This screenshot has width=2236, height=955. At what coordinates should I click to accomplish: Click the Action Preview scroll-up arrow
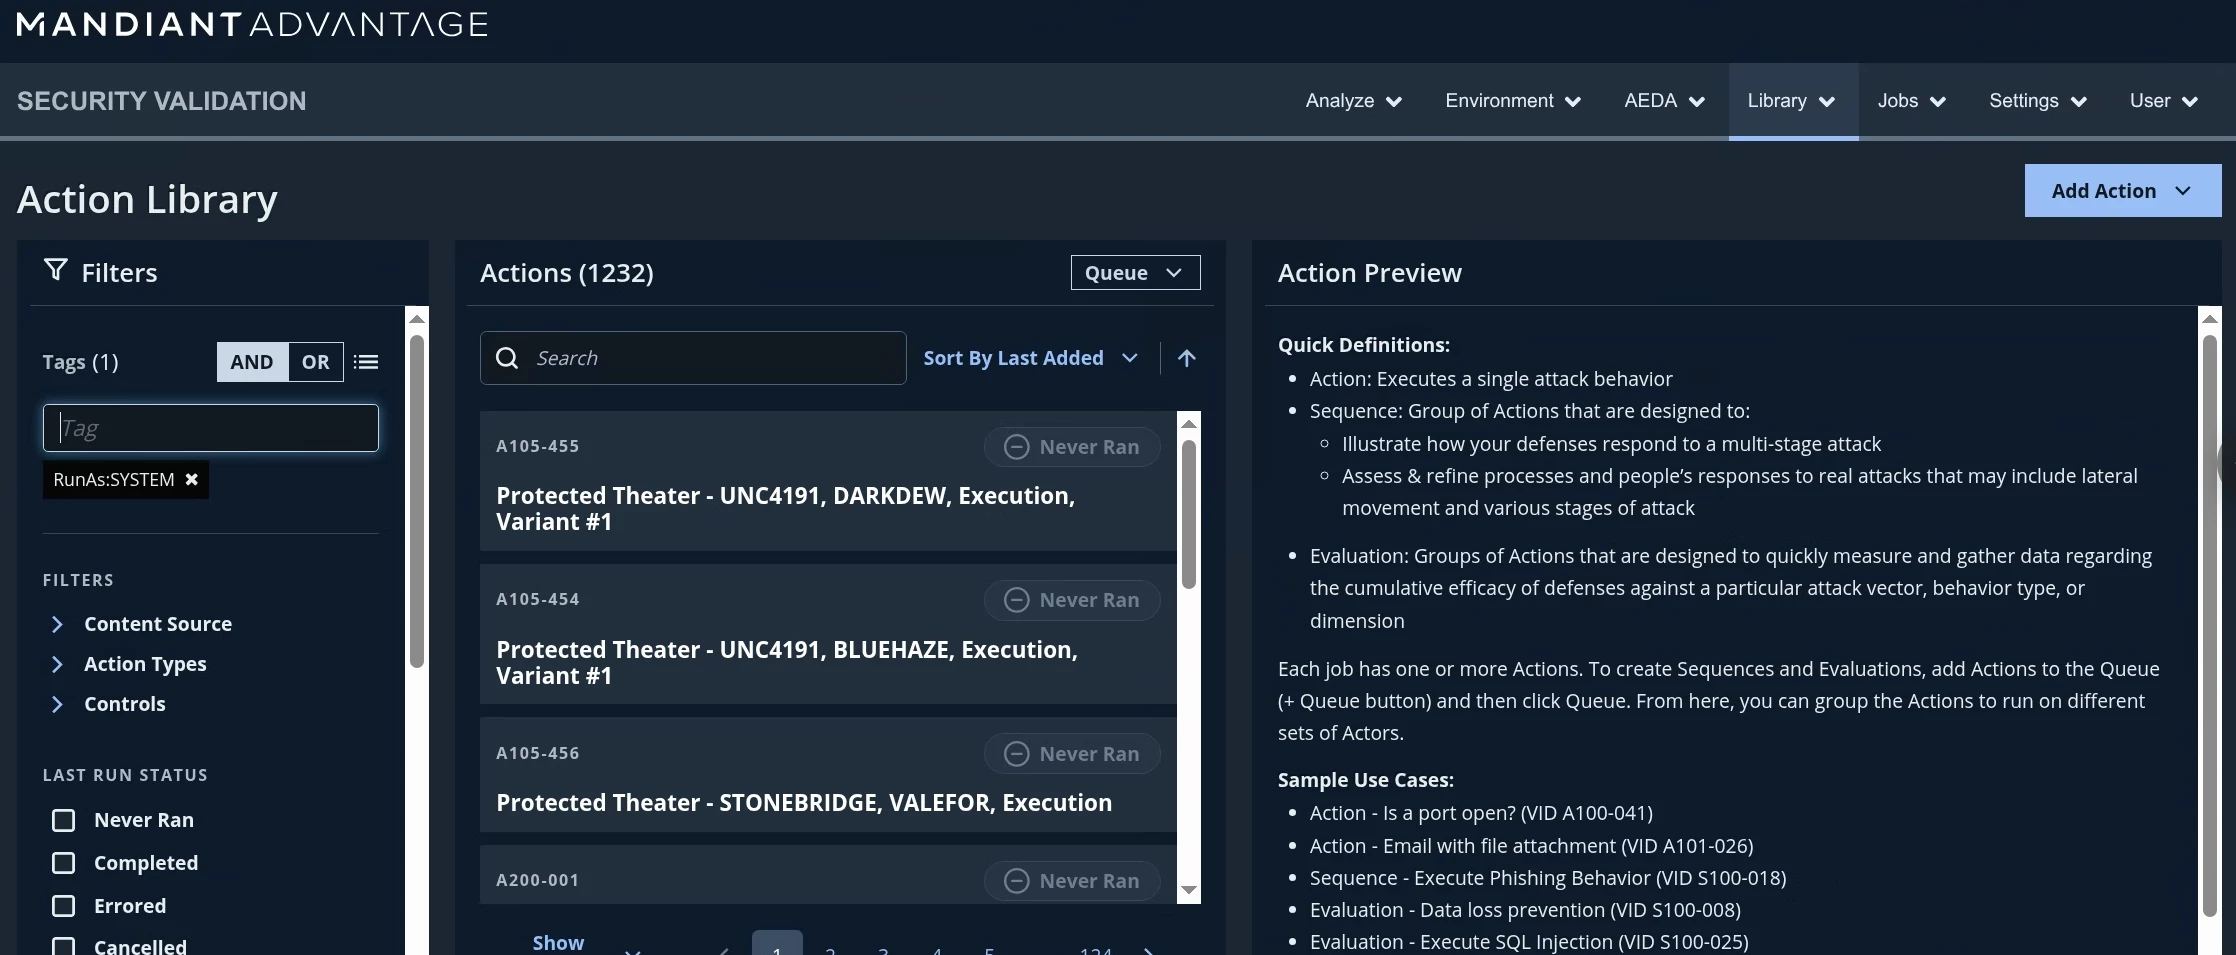tap(2210, 319)
